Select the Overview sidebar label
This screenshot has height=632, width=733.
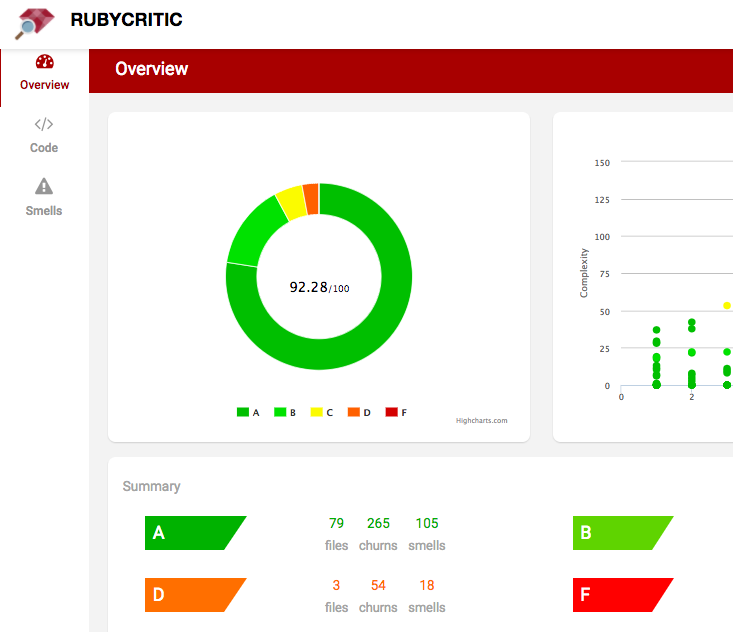[44, 85]
